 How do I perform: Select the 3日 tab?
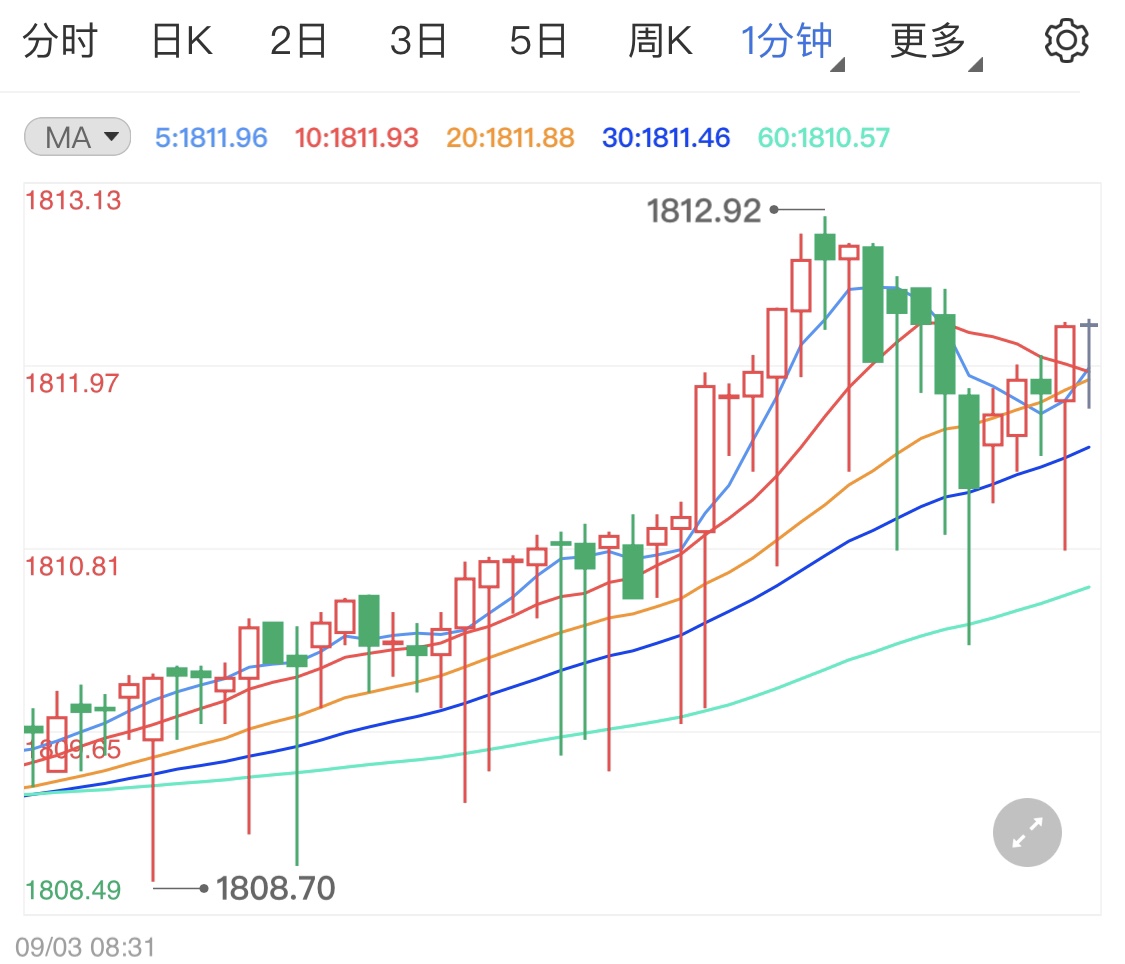pos(418,40)
